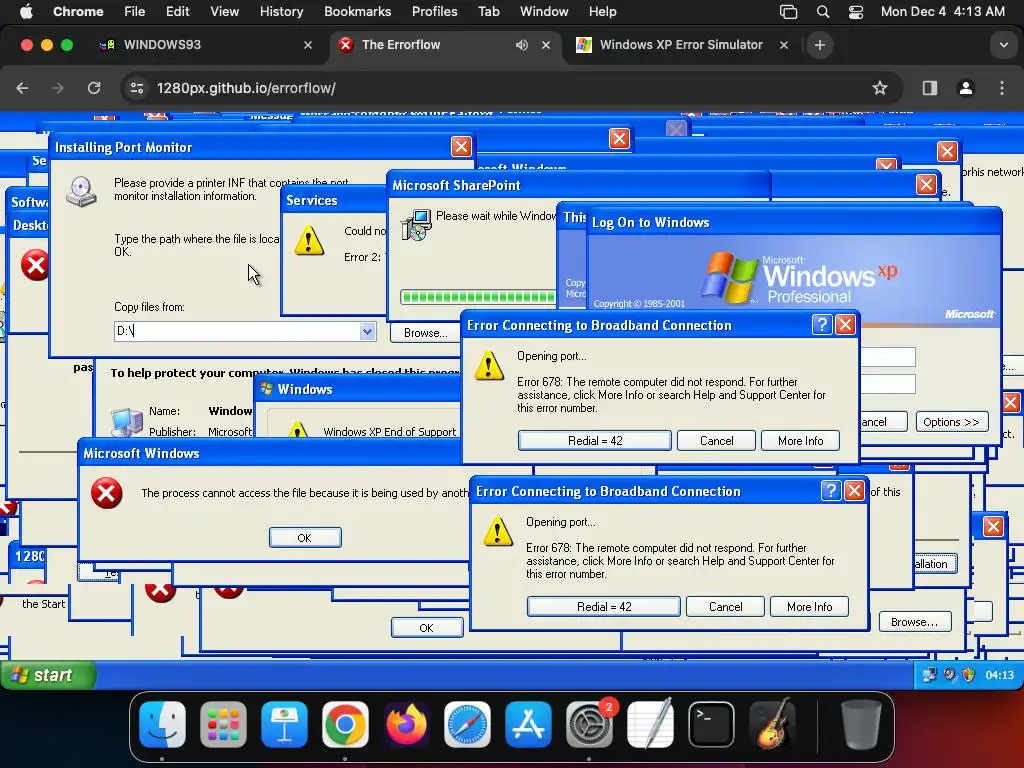
Task: Open Finder from the Dock
Action: pos(163,724)
